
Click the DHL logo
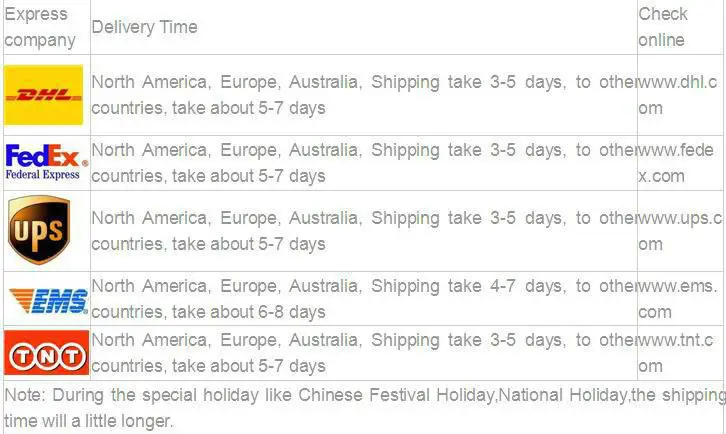[x=44, y=95]
